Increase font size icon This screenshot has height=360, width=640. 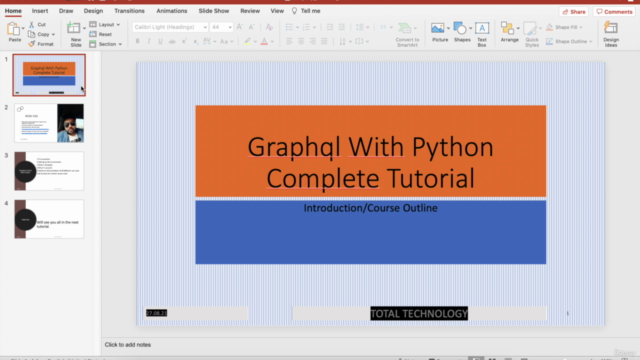click(240, 27)
